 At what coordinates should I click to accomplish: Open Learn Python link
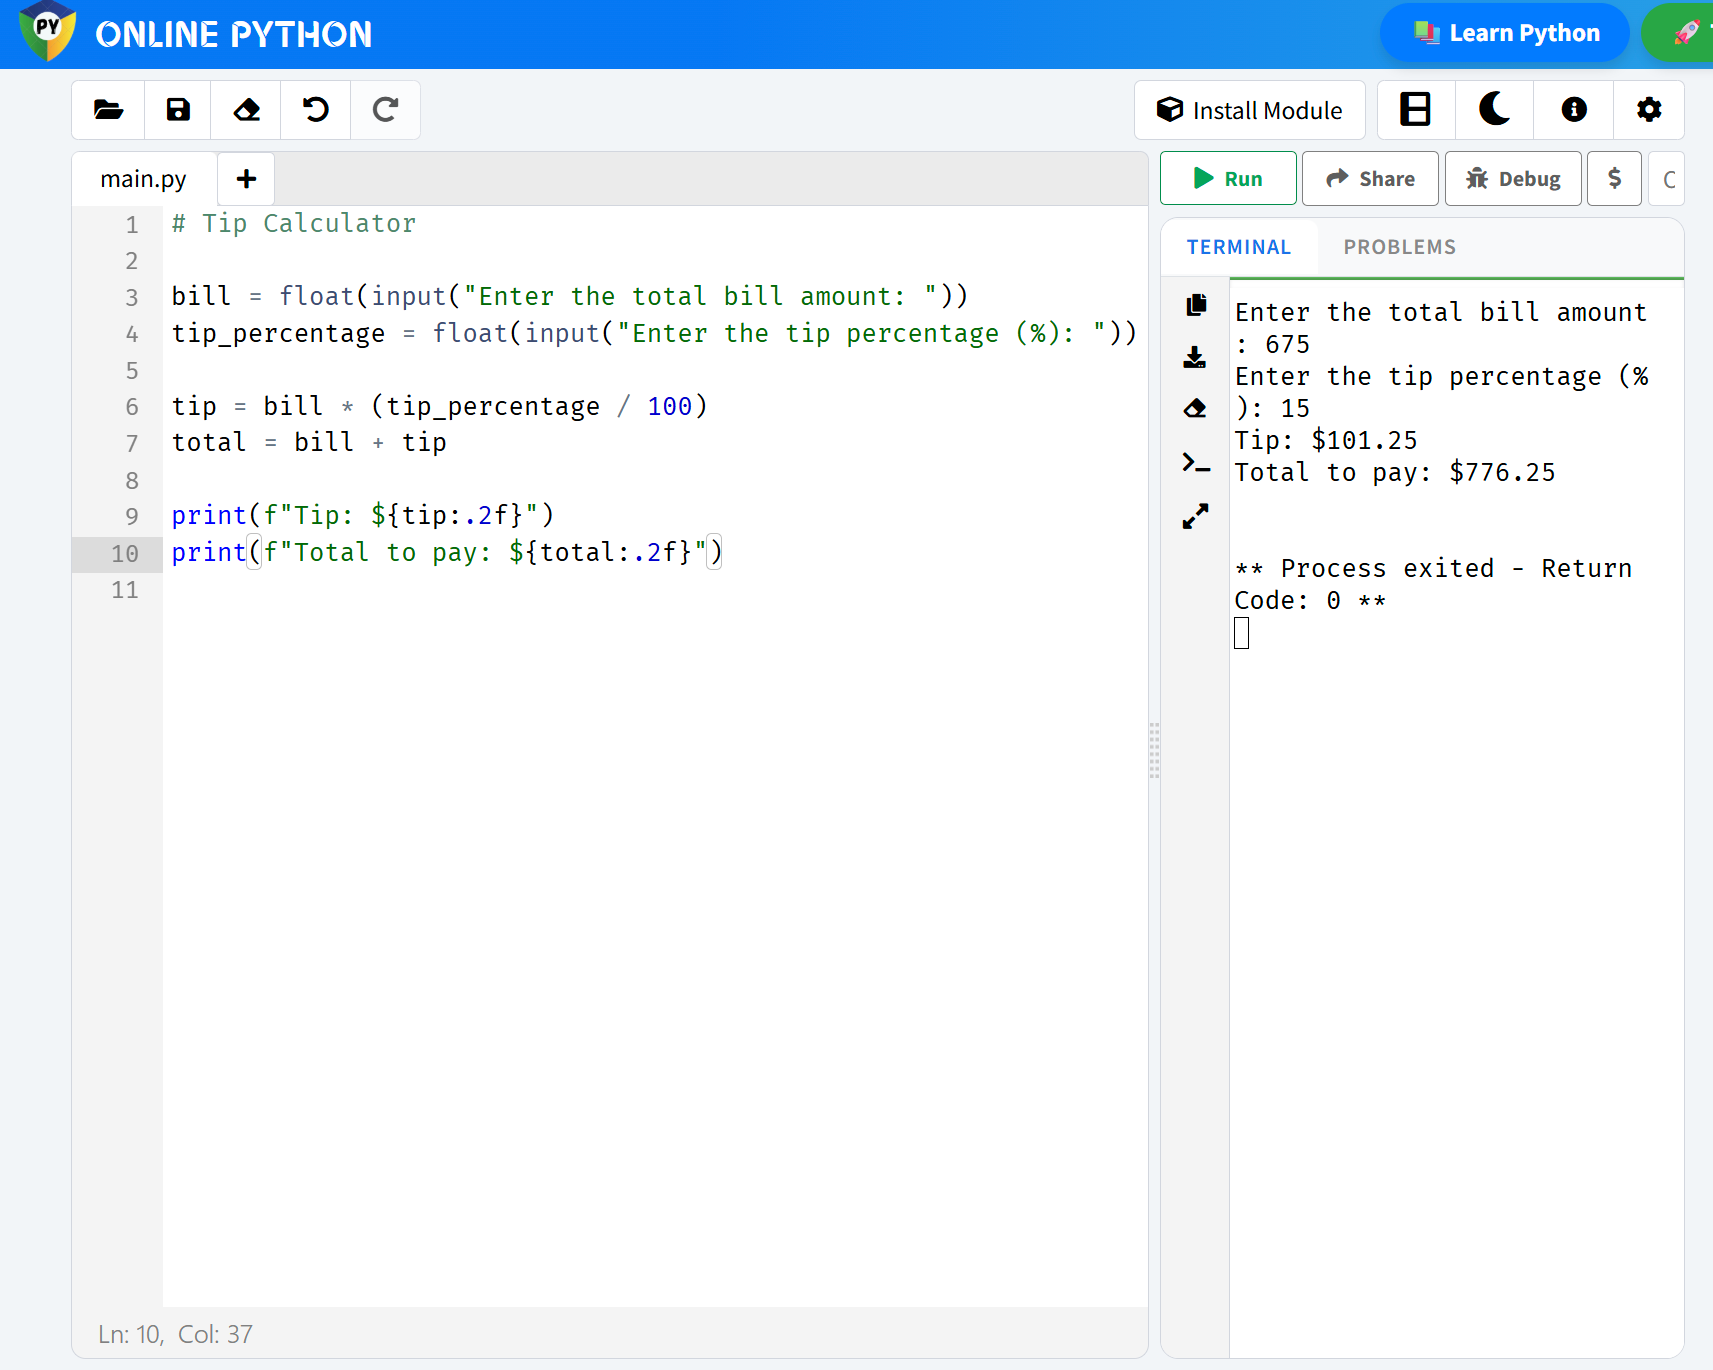point(1506,33)
